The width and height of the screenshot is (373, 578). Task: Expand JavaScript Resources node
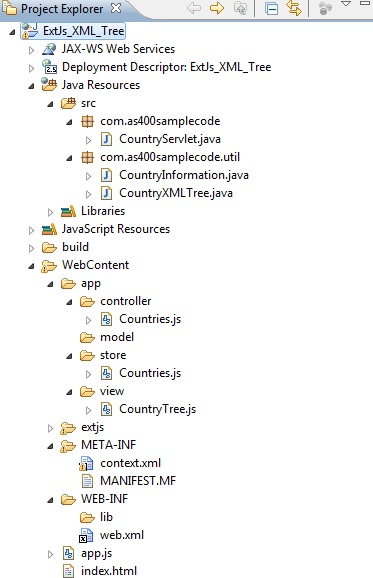32,230
